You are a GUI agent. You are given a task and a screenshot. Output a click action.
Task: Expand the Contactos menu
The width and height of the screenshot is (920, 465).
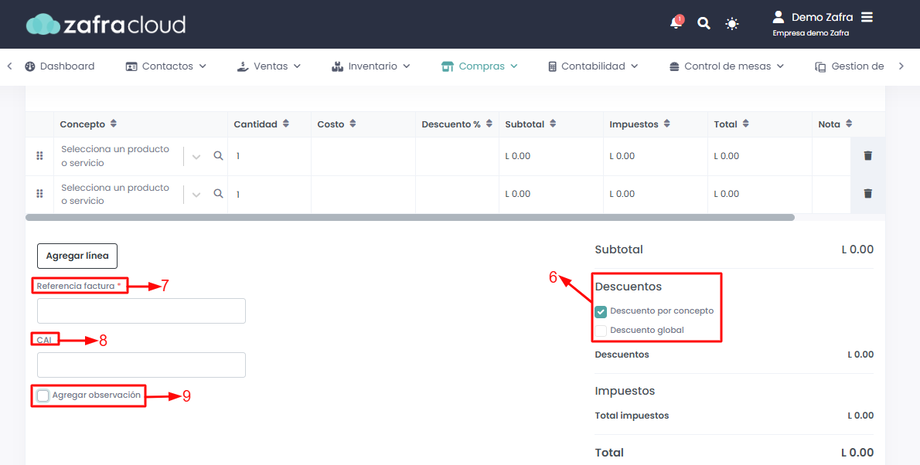click(166, 66)
